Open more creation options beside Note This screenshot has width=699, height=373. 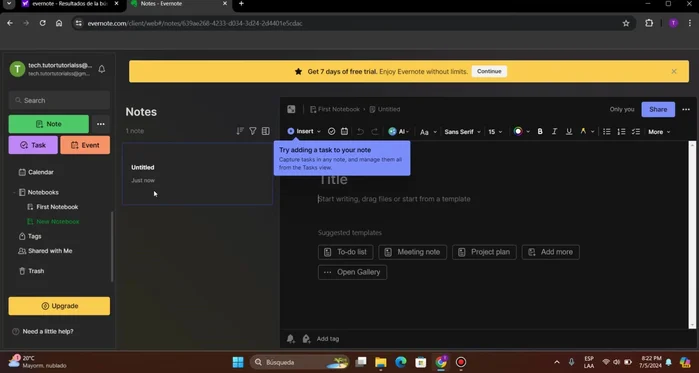pos(101,124)
